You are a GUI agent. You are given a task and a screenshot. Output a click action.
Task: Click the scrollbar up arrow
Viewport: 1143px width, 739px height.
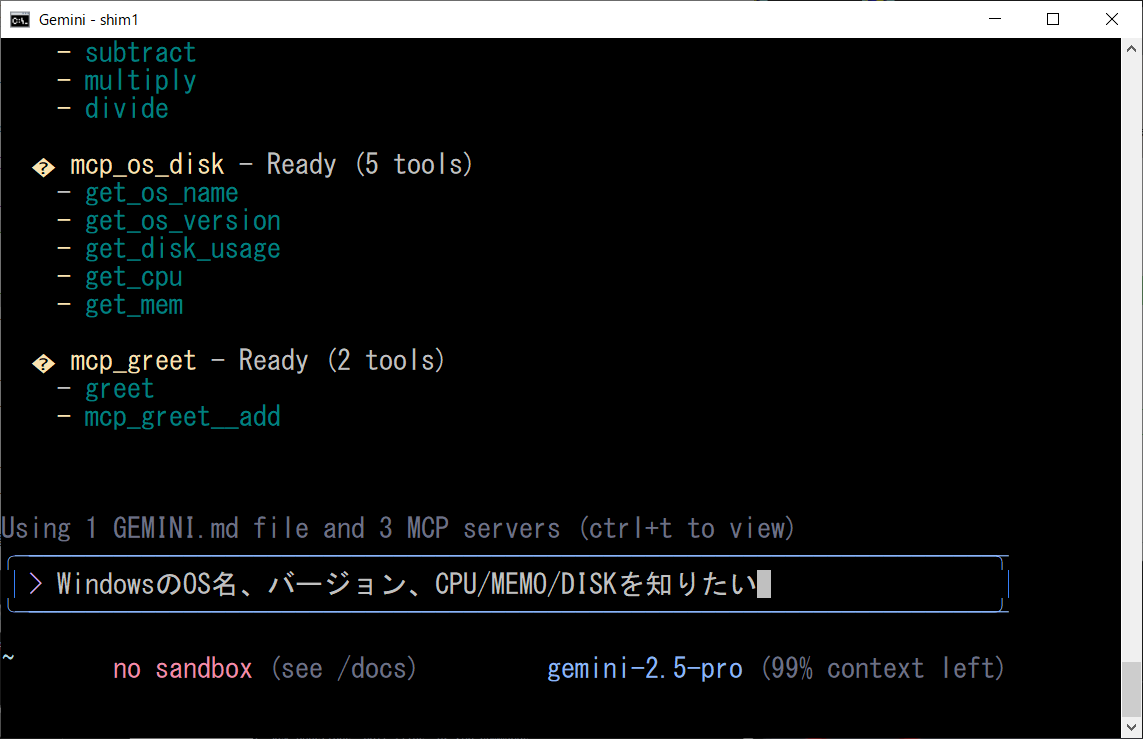[x=1131, y=47]
